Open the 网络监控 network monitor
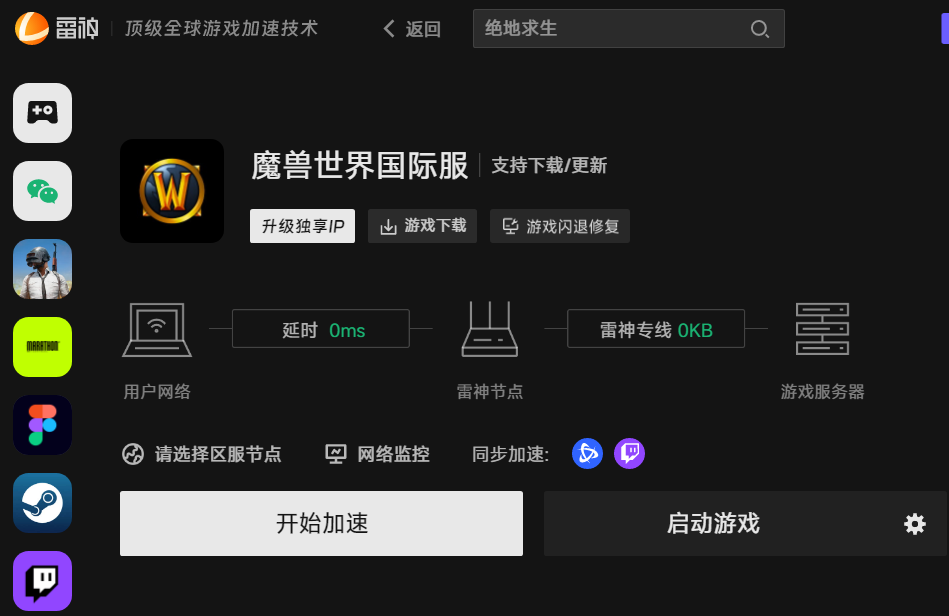949x616 pixels. click(377, 453)
